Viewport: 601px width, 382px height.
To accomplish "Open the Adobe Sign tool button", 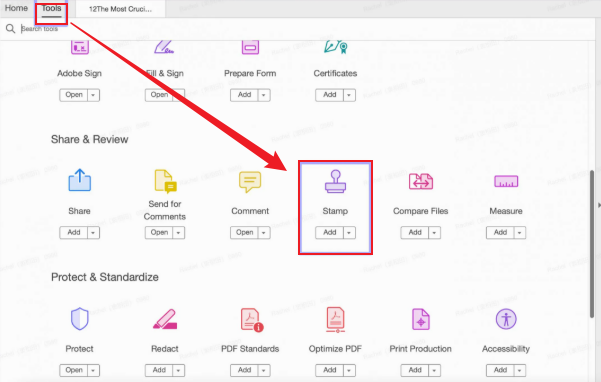I will (74, 95).
